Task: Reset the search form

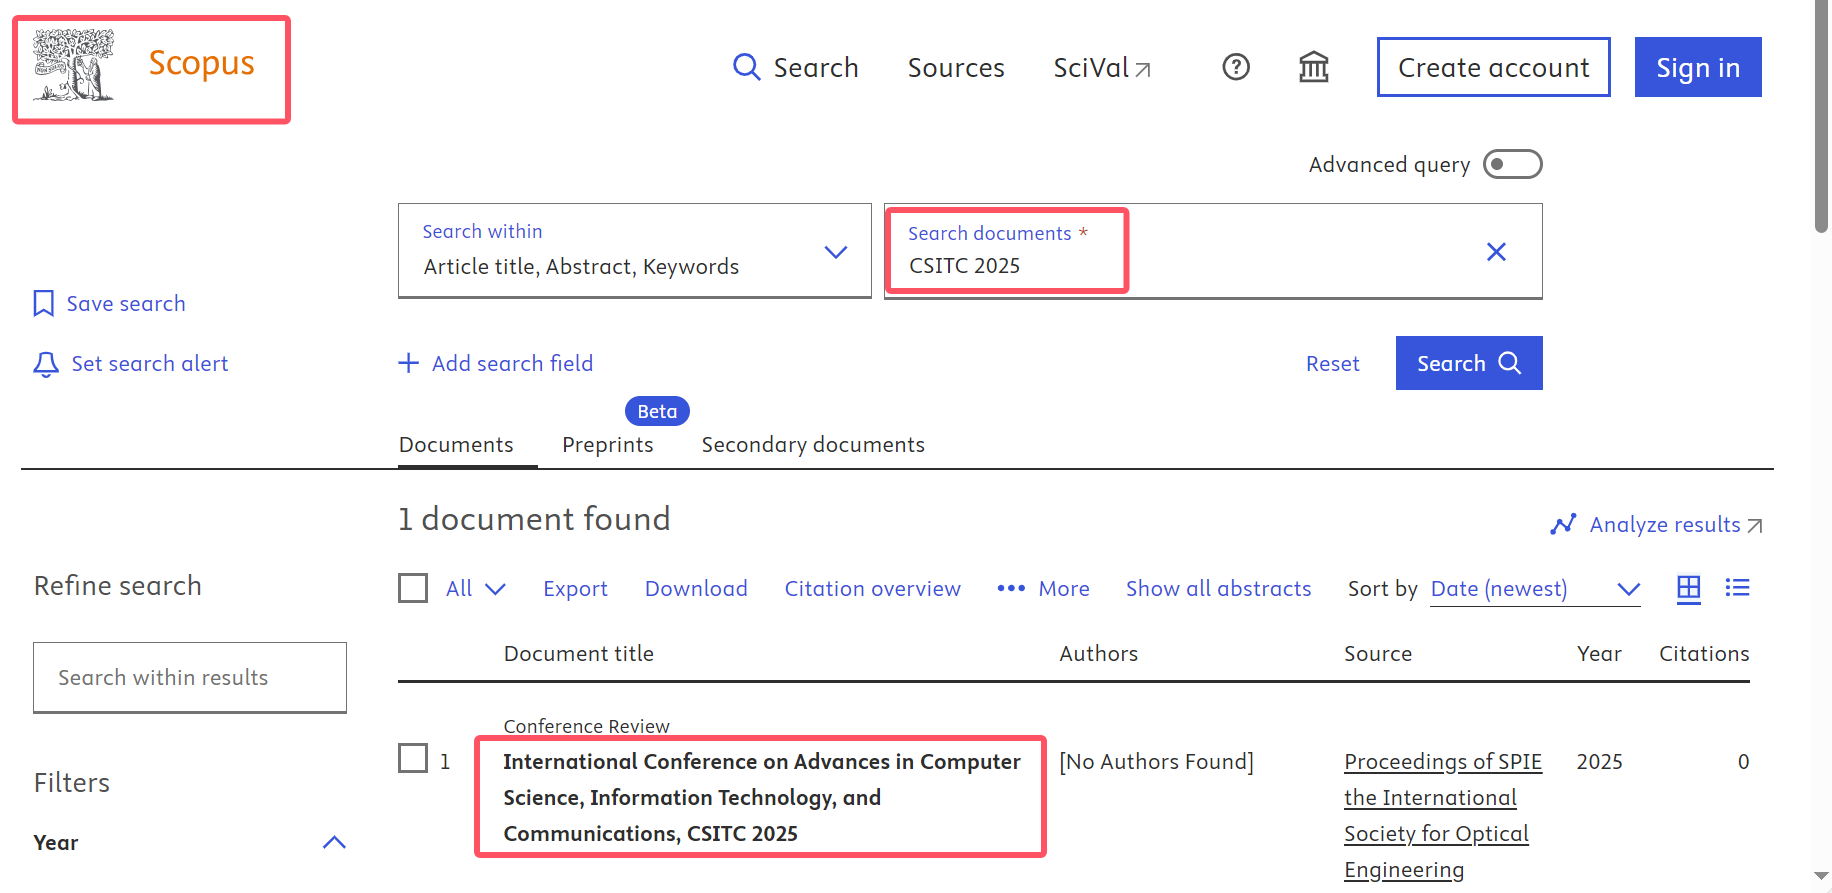Action: coord(1333,363)
